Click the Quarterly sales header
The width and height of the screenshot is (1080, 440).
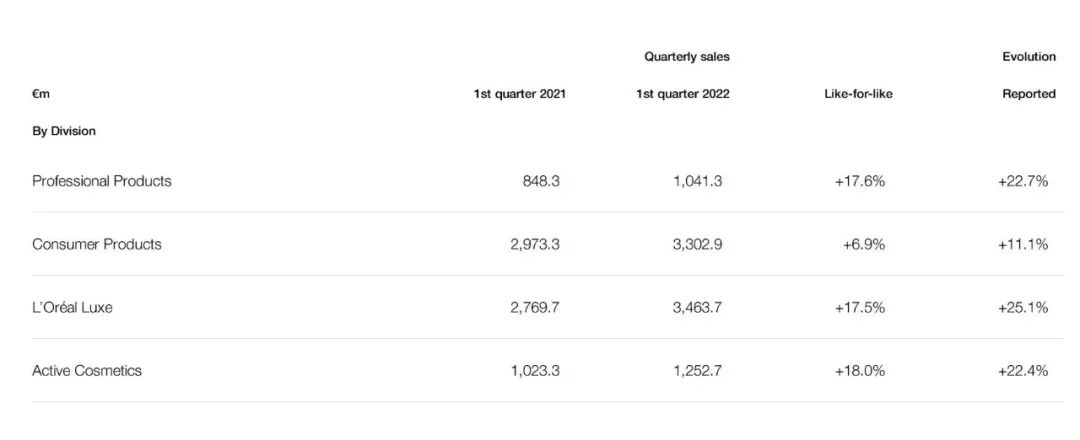687,57
